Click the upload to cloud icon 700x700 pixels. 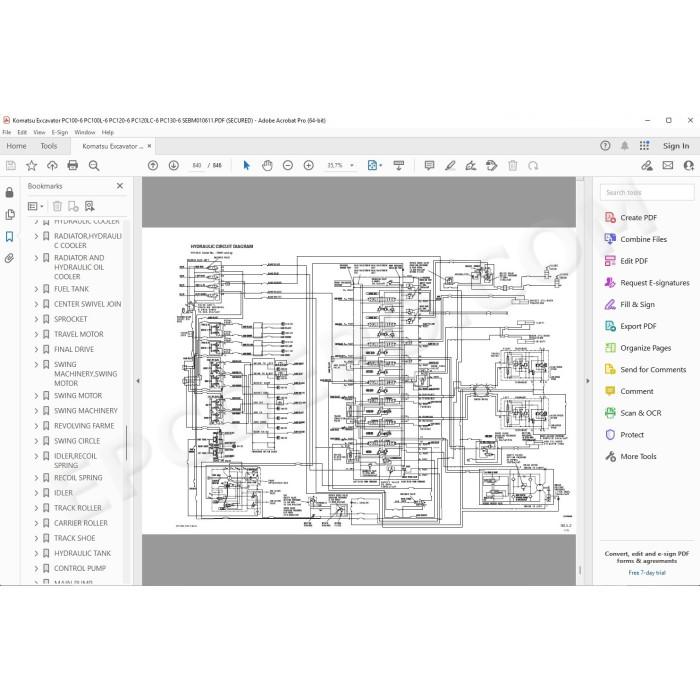click(52, 166)
